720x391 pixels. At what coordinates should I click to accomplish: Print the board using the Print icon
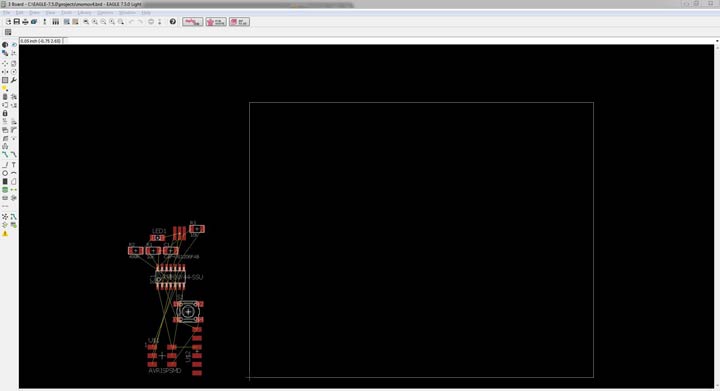pyautogui.click(x=25, y=22)
